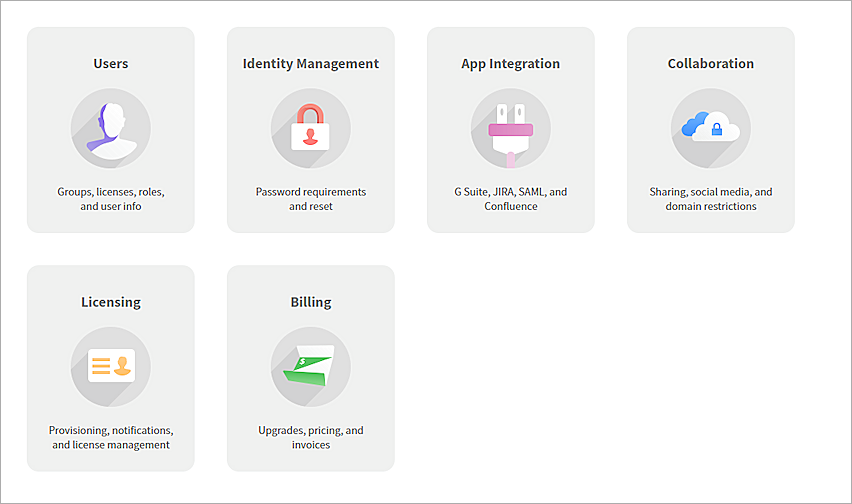Click the Collaboration cloud lock icon

(x=711, y=129)
